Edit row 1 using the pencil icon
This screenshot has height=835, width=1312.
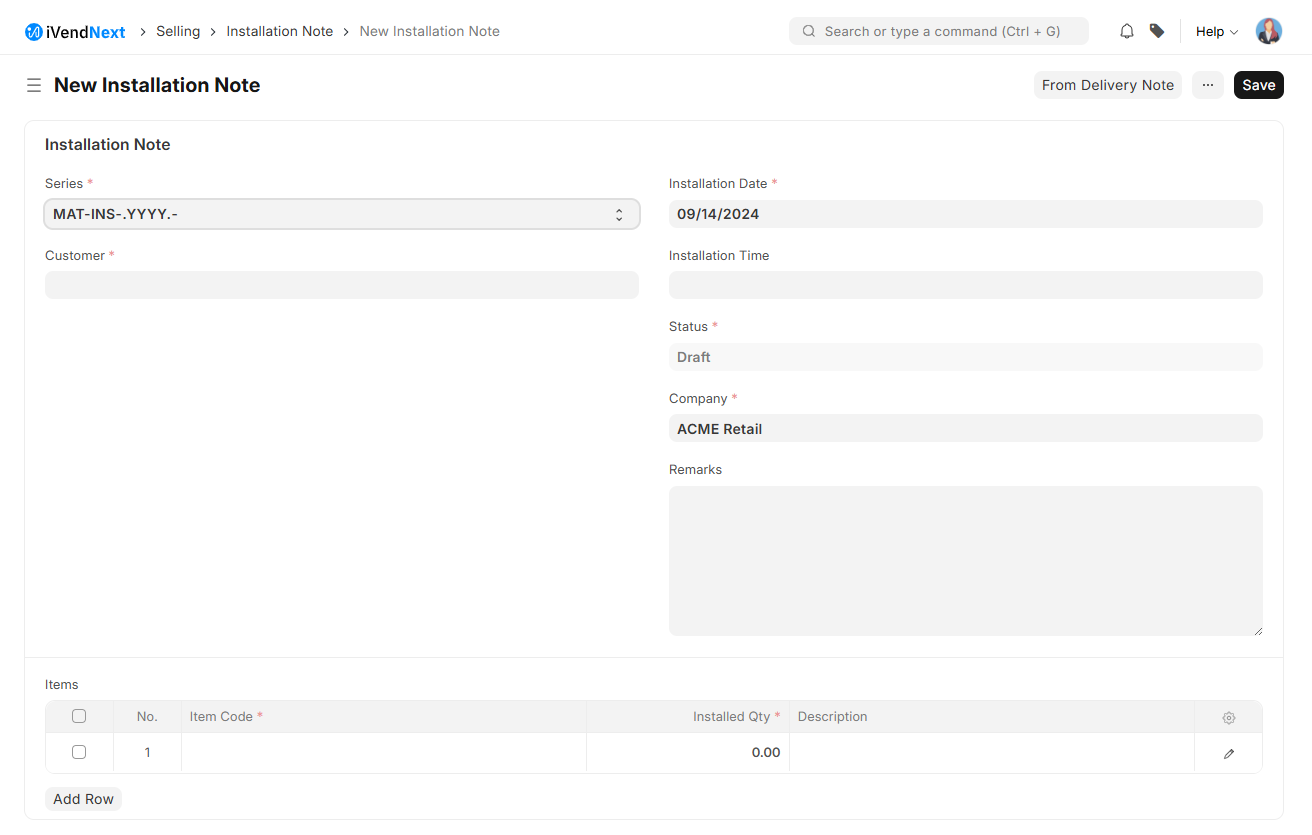pyautogui.click(x=1229, y=753)
